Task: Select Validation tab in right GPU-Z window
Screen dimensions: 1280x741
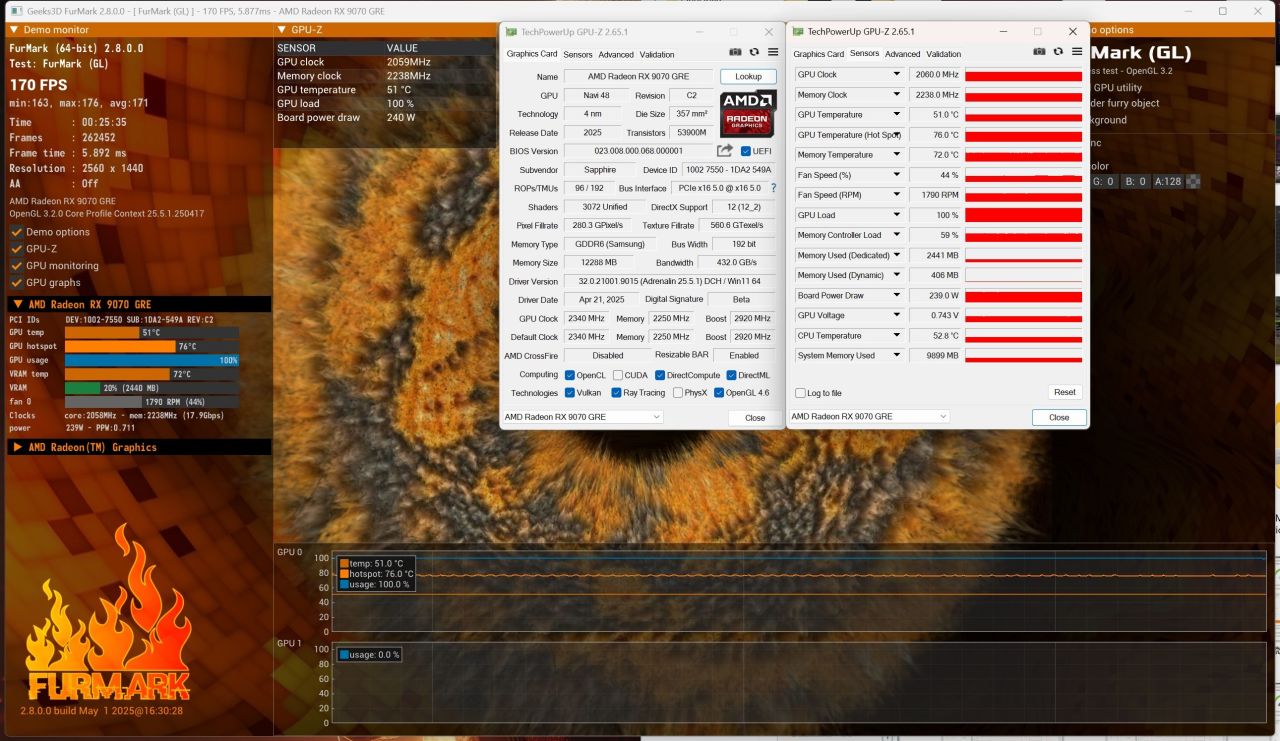Action: [x=944, y=54]
